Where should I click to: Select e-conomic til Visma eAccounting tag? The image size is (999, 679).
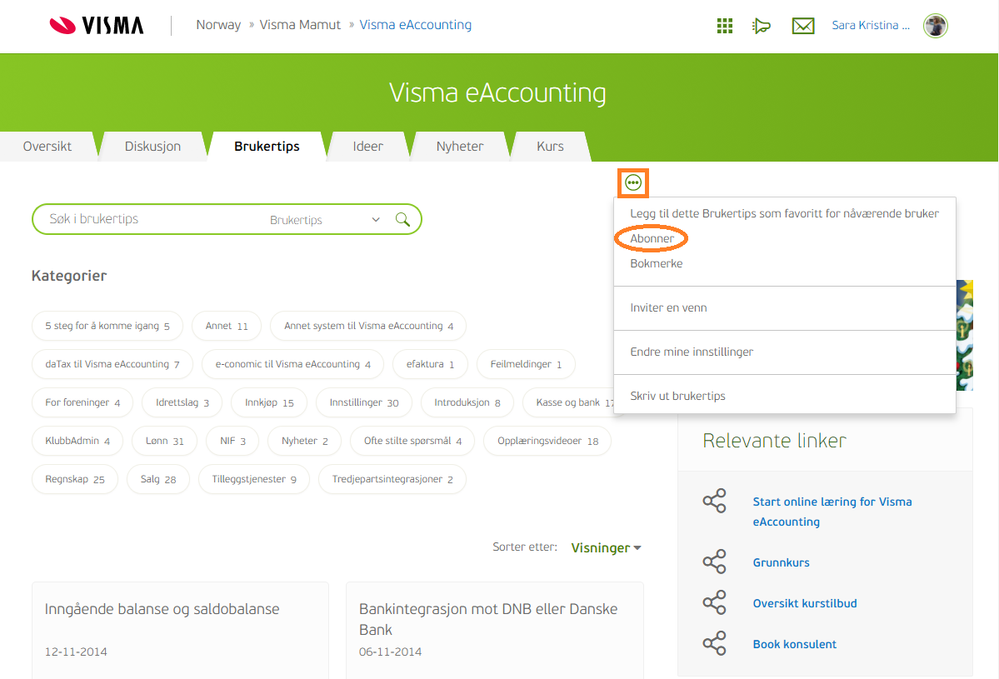coord(292,364)
